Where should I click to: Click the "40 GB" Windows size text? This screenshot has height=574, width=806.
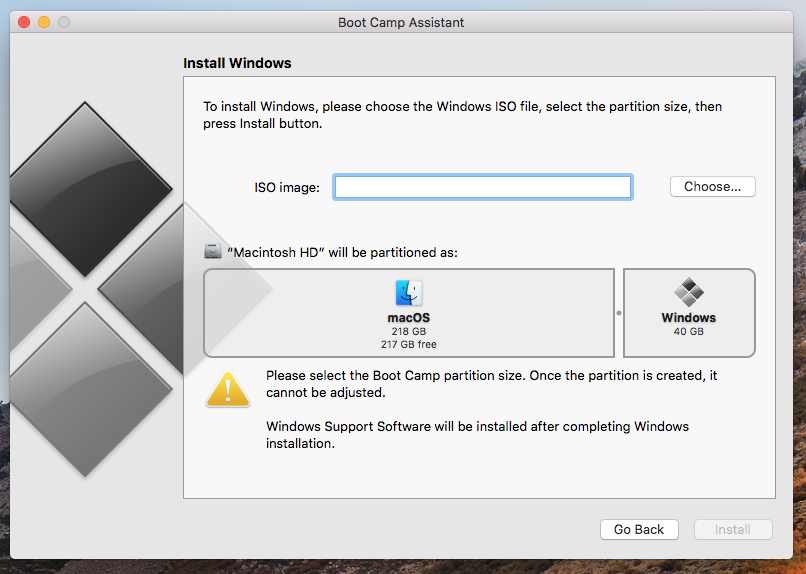tap(689, 331)
